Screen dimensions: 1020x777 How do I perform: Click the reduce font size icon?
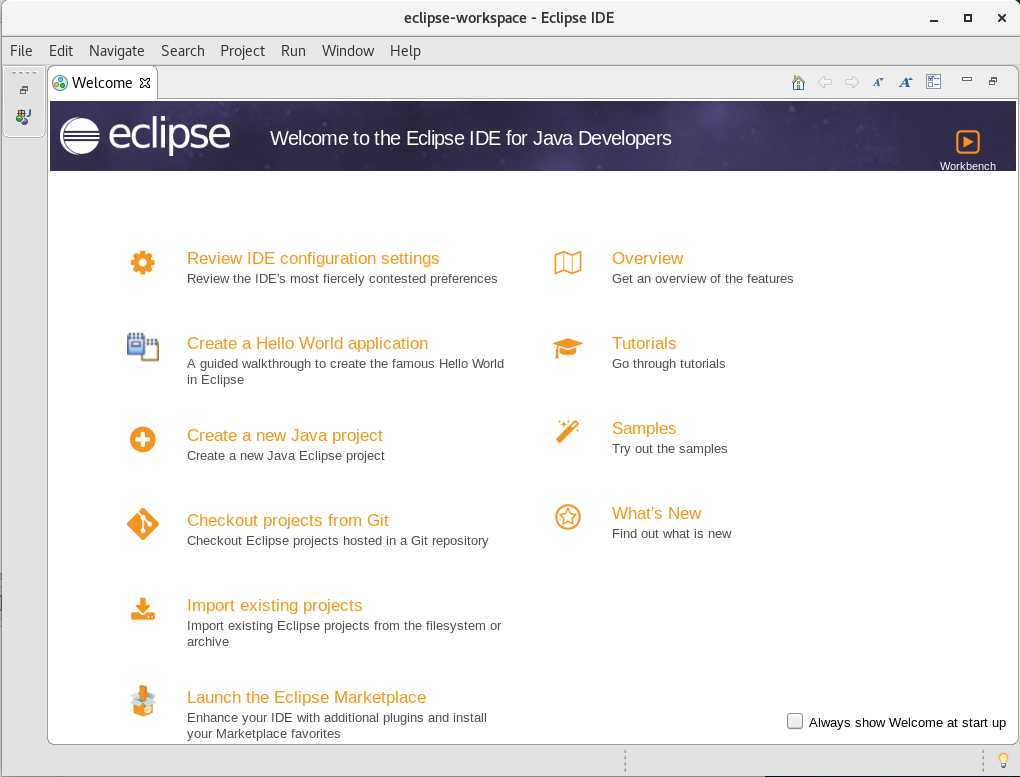click(x=878, y=82)
